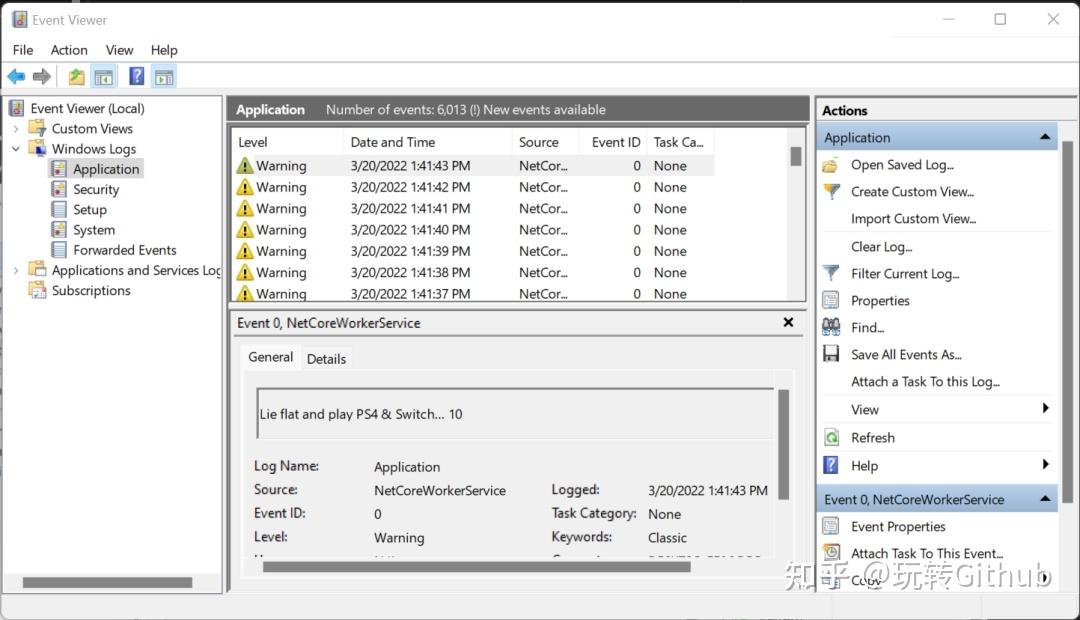This screenshot has height=620, width=1080.
Task: Expand the Applications and Services Logs node
Action: point(14,270)
